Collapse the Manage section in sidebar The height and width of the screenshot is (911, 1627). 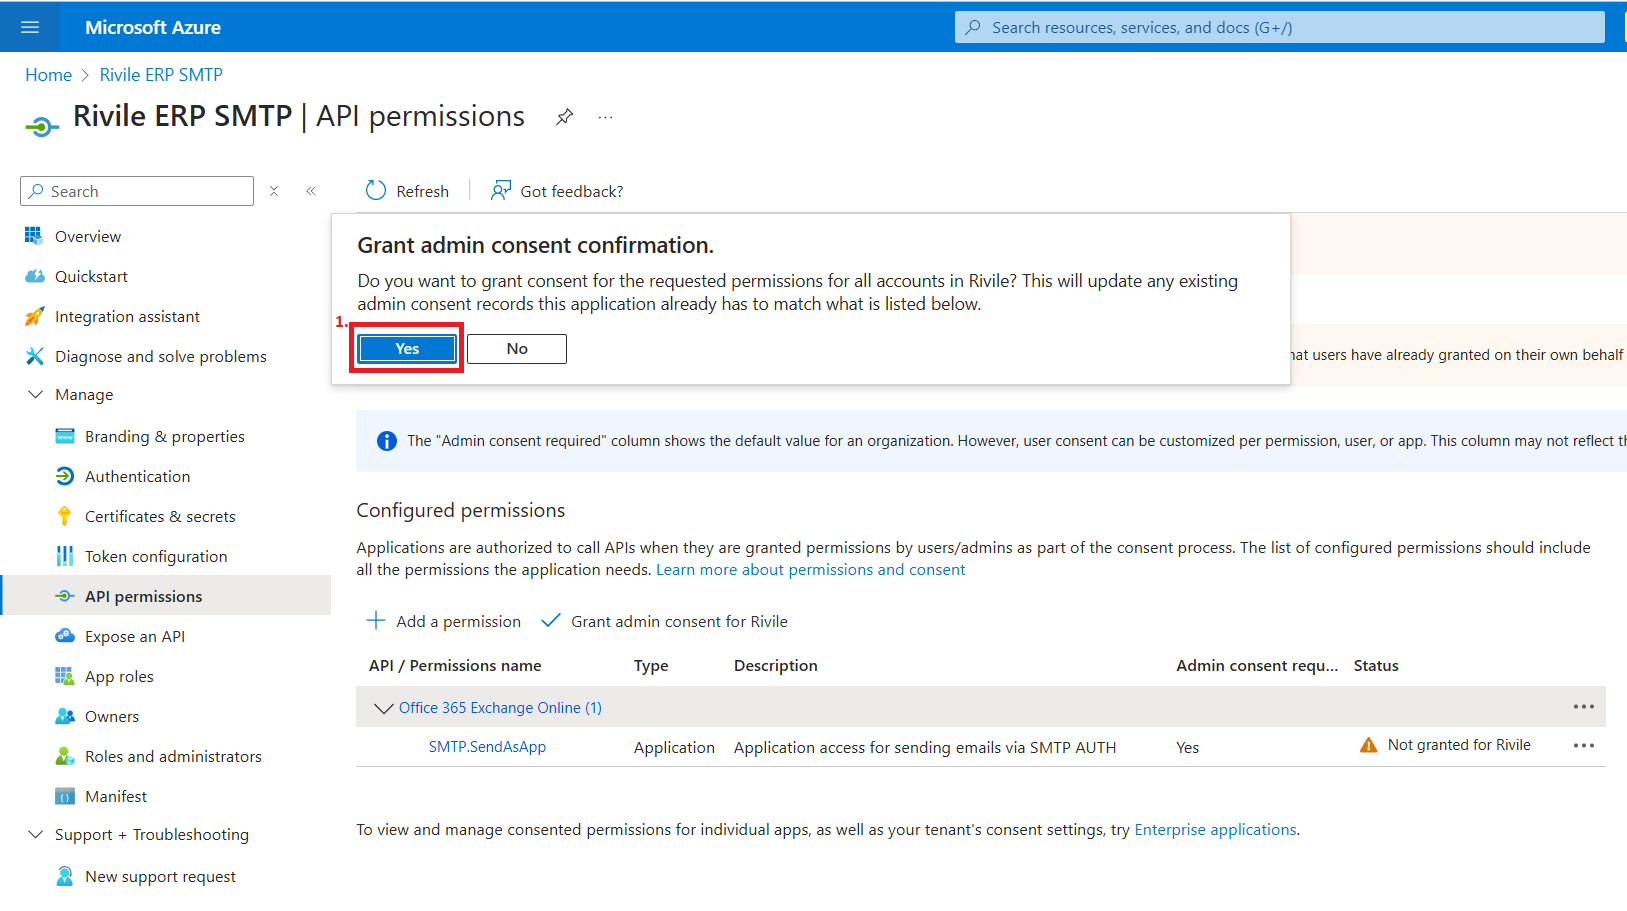click(x=36, y=395)
